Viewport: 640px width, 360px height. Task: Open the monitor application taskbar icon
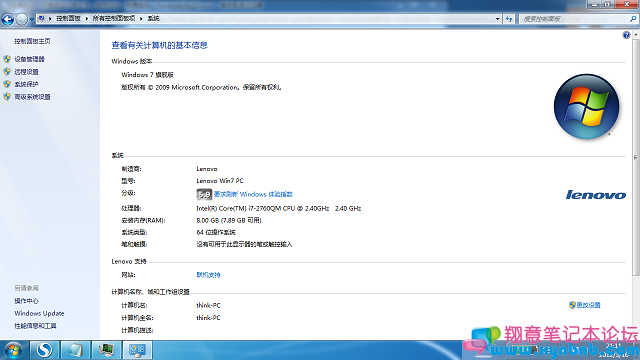coord(106,350)
